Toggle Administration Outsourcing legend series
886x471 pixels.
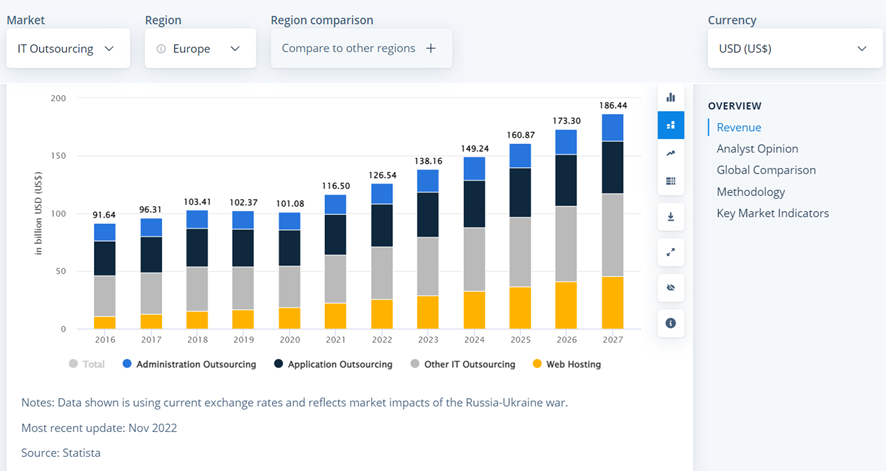(188, 365)
